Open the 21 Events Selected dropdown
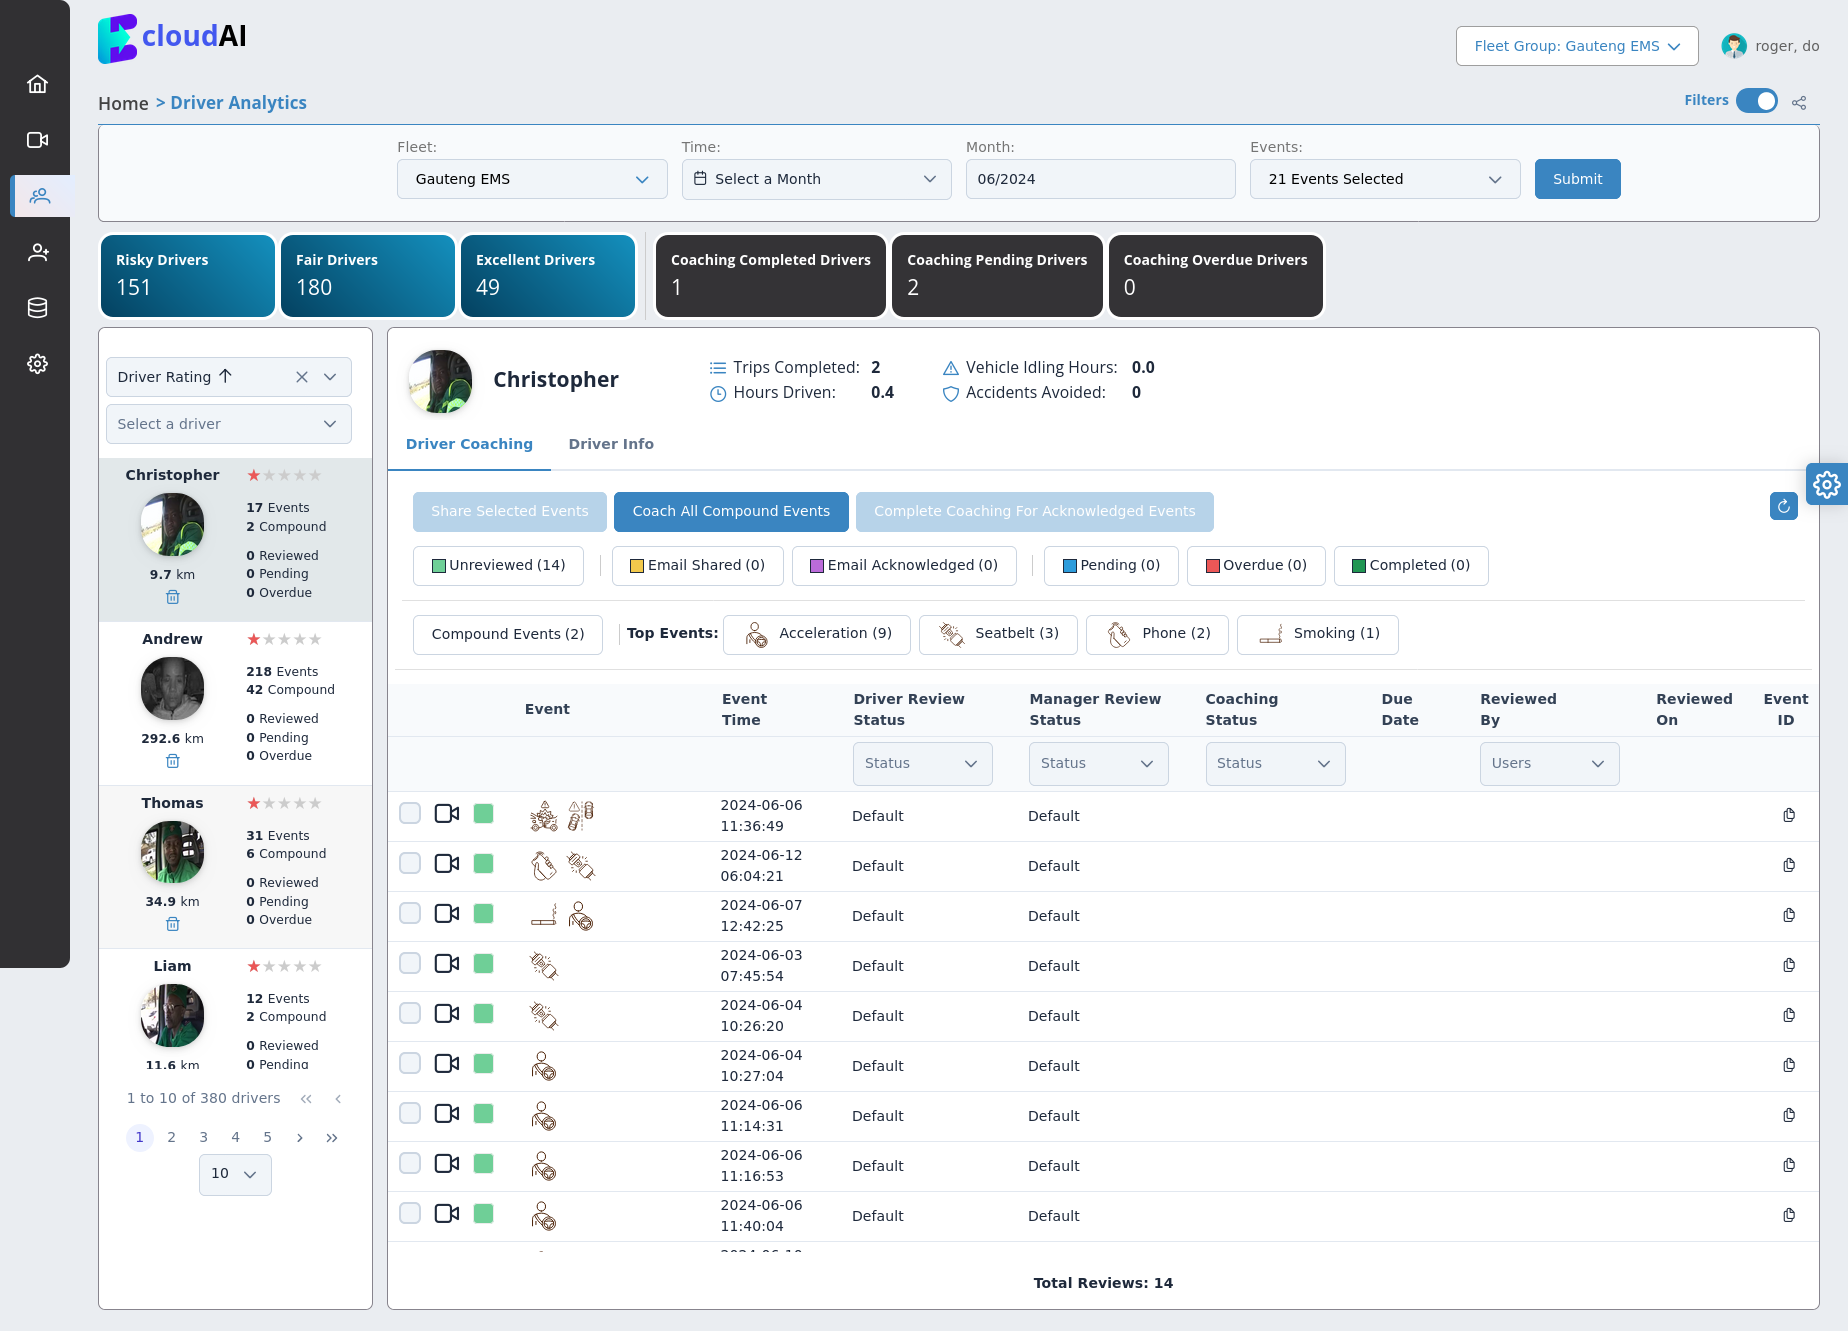 point(1384,179)
